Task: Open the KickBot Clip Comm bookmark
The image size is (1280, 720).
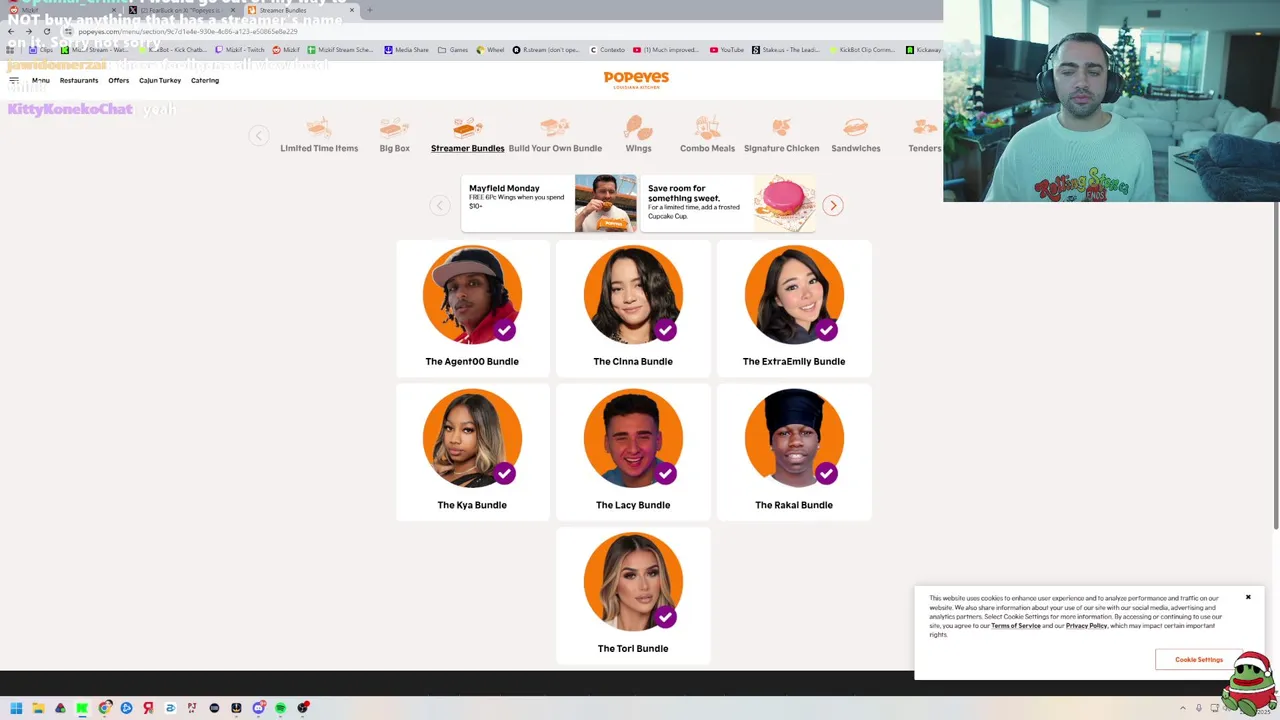Action: 861,50
